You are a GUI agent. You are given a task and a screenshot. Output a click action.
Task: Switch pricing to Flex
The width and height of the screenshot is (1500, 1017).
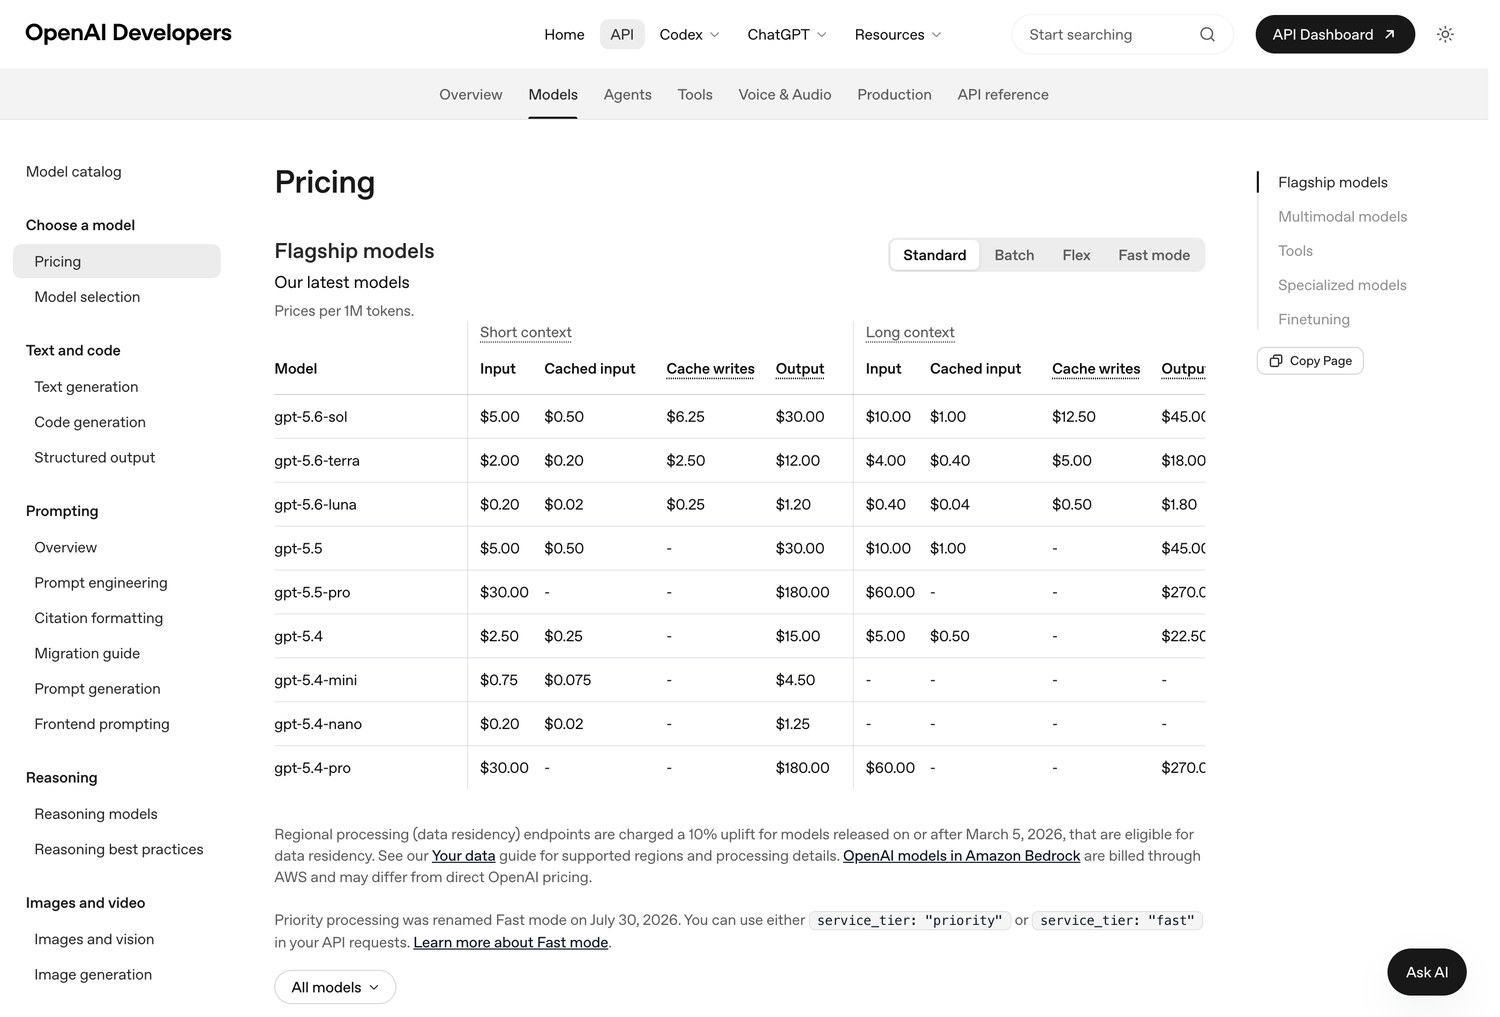point(1076,255)
